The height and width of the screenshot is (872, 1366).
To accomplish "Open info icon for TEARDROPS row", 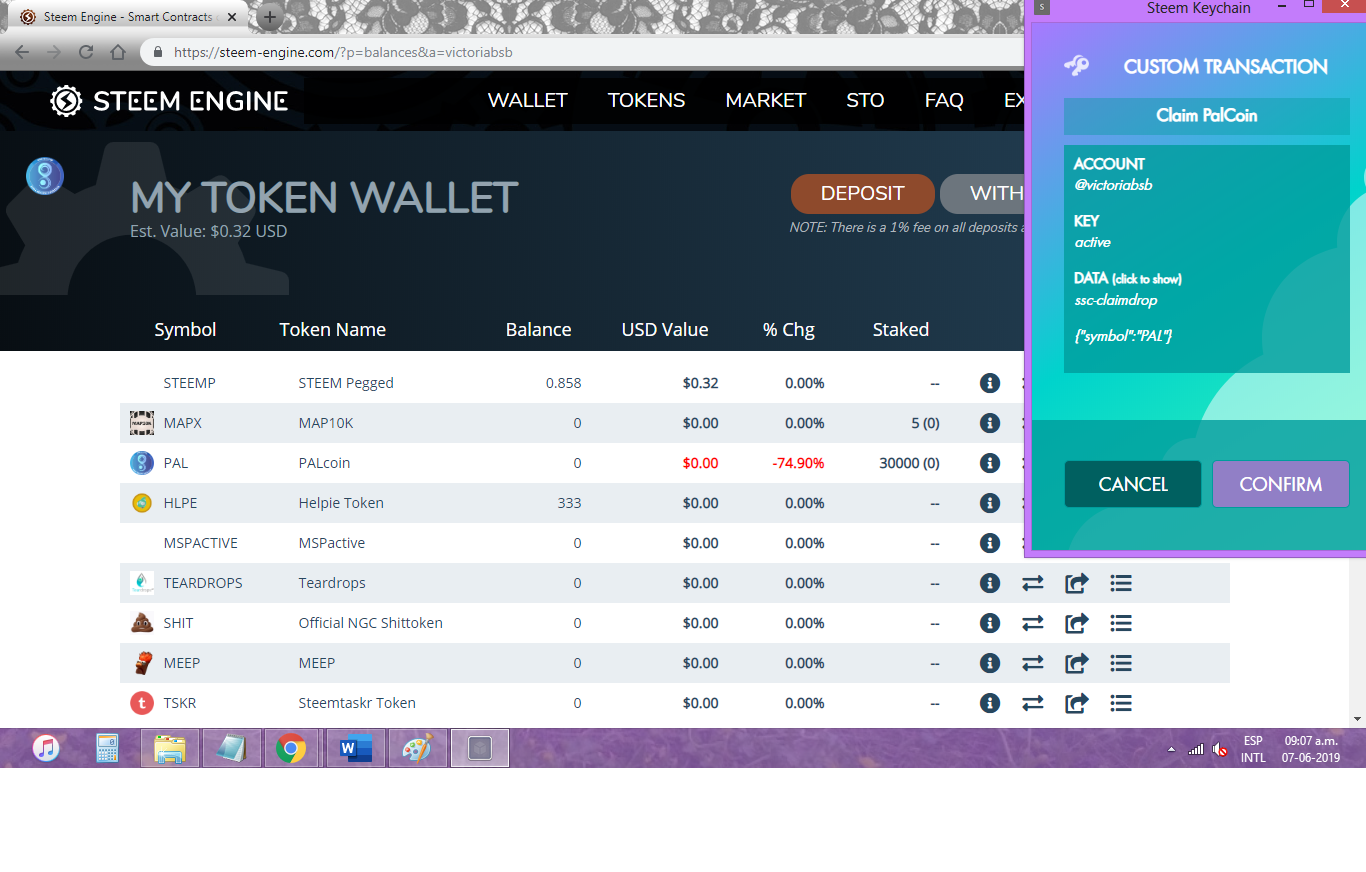I will pyautogui.click(x=990, y=583).
